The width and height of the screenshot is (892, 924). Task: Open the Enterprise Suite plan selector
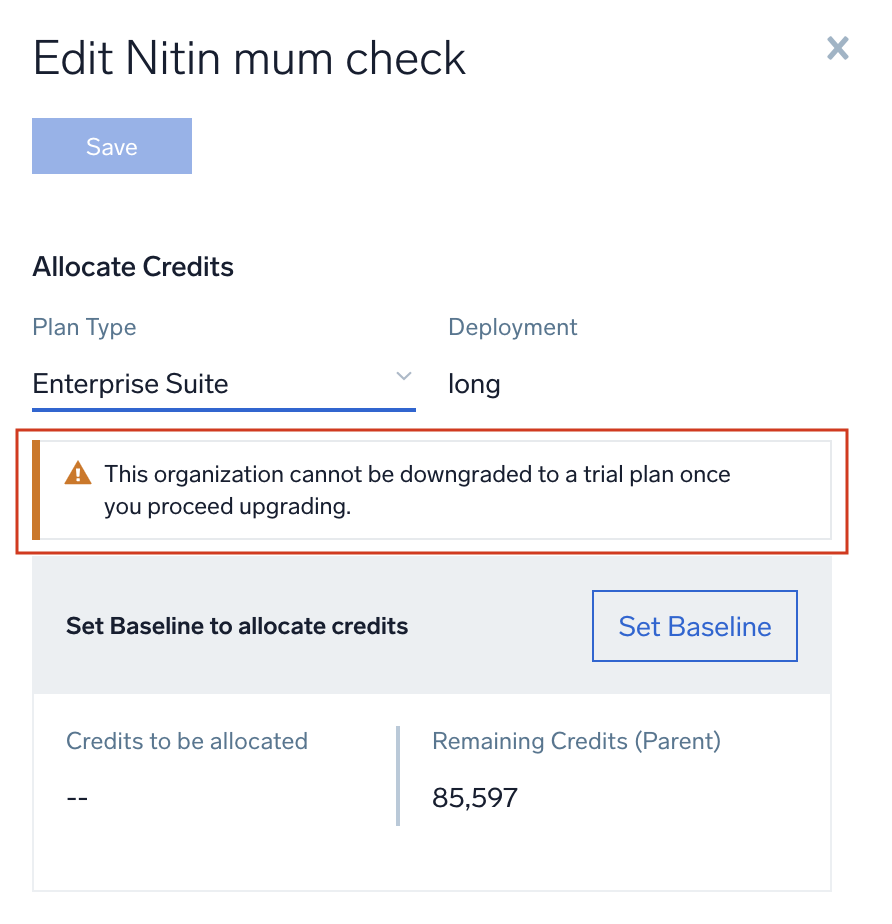tap(223, 384)
